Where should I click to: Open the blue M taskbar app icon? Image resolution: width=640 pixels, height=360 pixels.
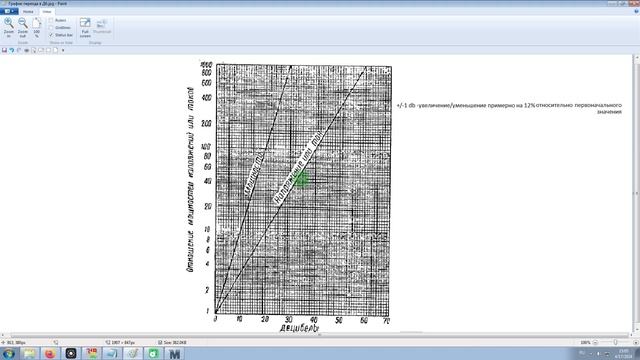175,353
